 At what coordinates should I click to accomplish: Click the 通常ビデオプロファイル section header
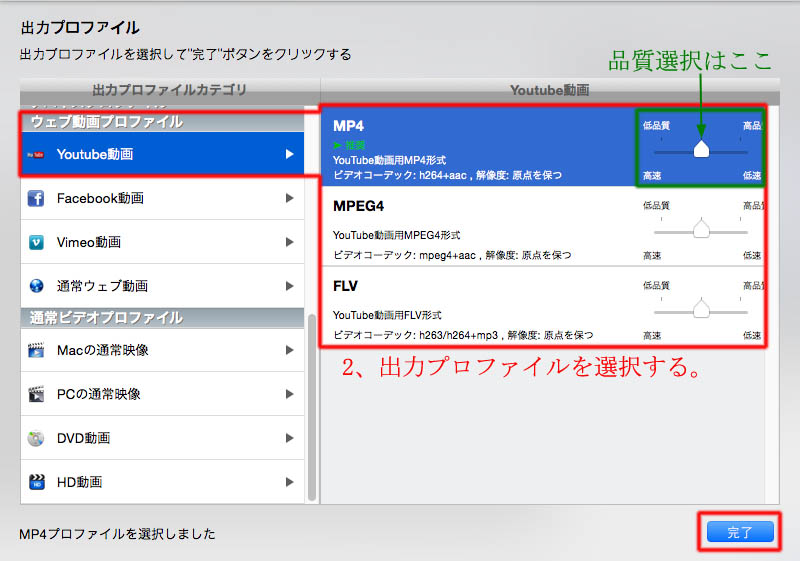point(162,318)
